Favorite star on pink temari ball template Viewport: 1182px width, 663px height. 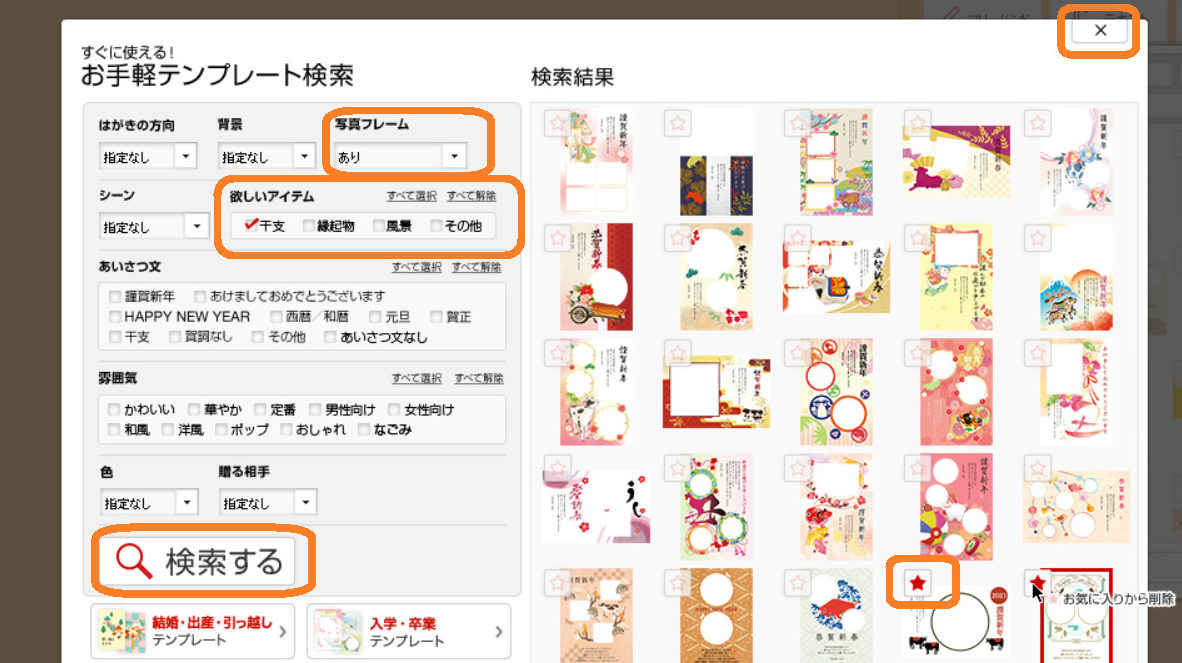pyautogui.click(x=917, y=468)
